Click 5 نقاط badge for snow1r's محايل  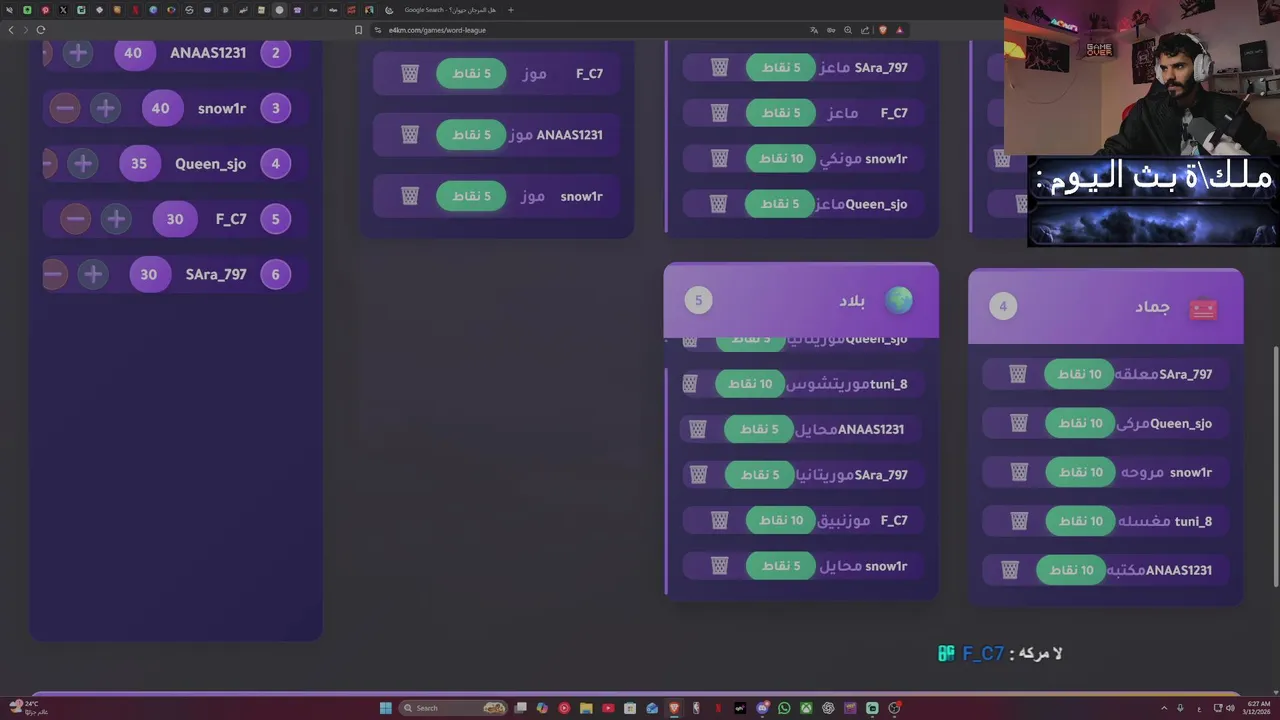pos(781,566)
